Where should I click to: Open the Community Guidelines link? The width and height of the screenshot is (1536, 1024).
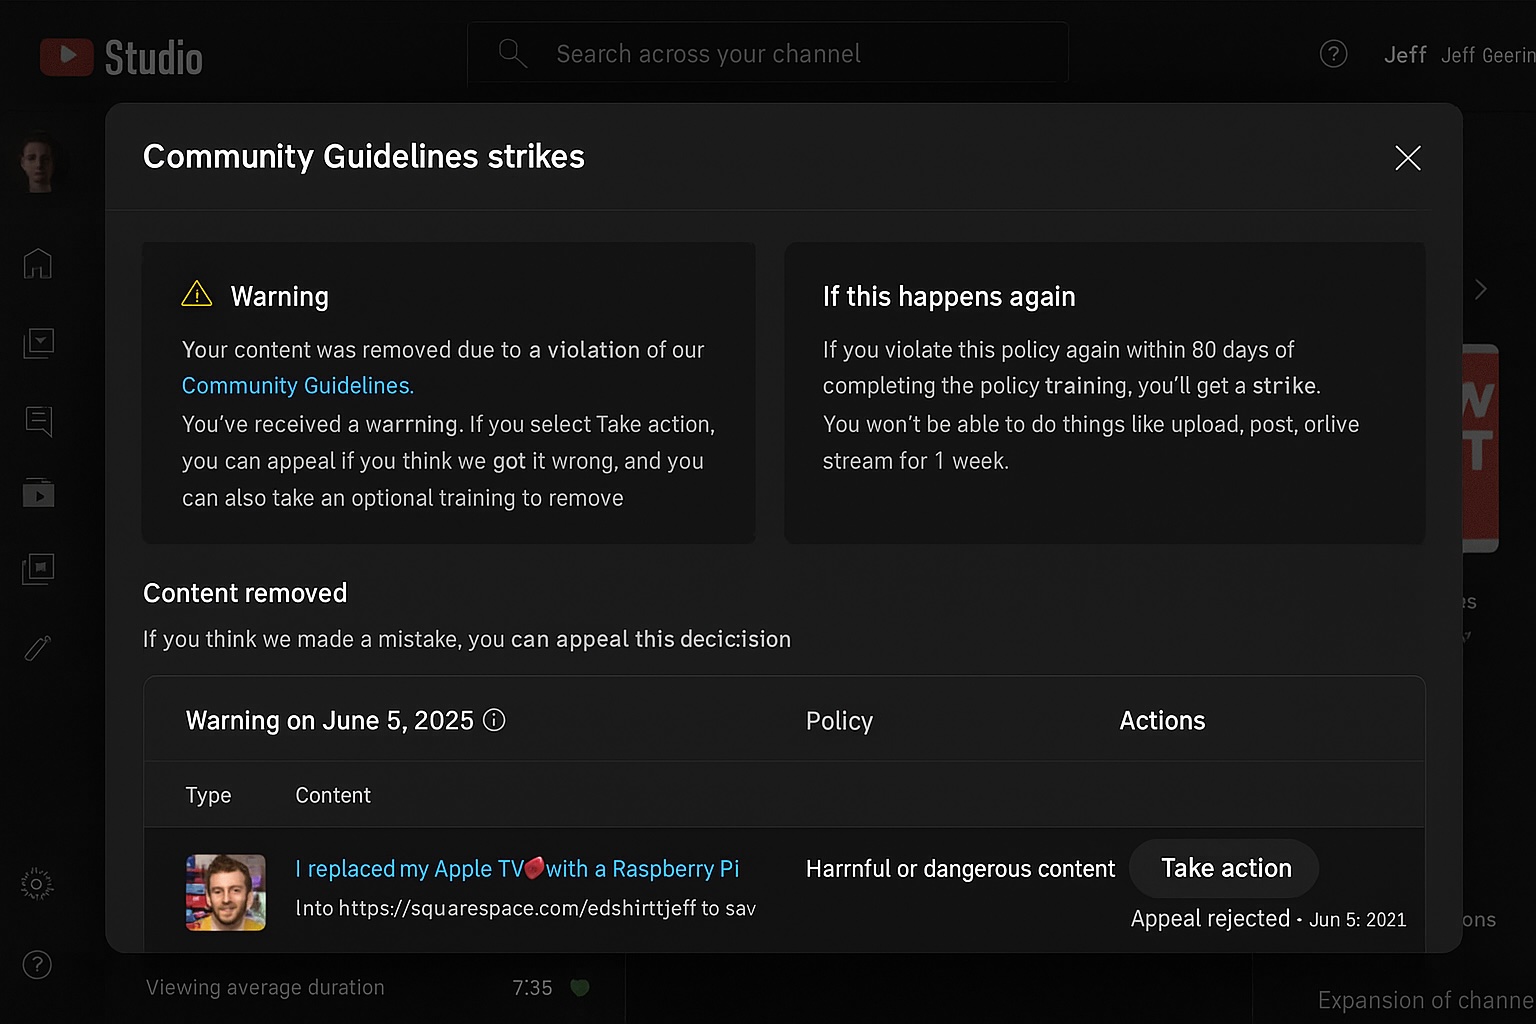click(x=297, y=386)
